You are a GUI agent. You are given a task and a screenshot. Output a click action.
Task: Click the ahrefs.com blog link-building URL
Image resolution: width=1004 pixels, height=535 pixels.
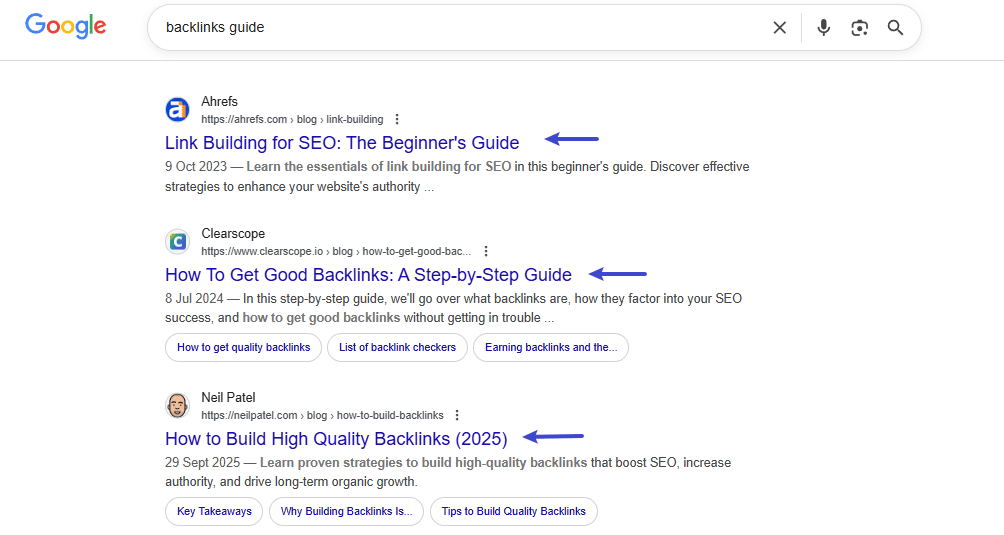pyautogui.click(x=292, y=119)
